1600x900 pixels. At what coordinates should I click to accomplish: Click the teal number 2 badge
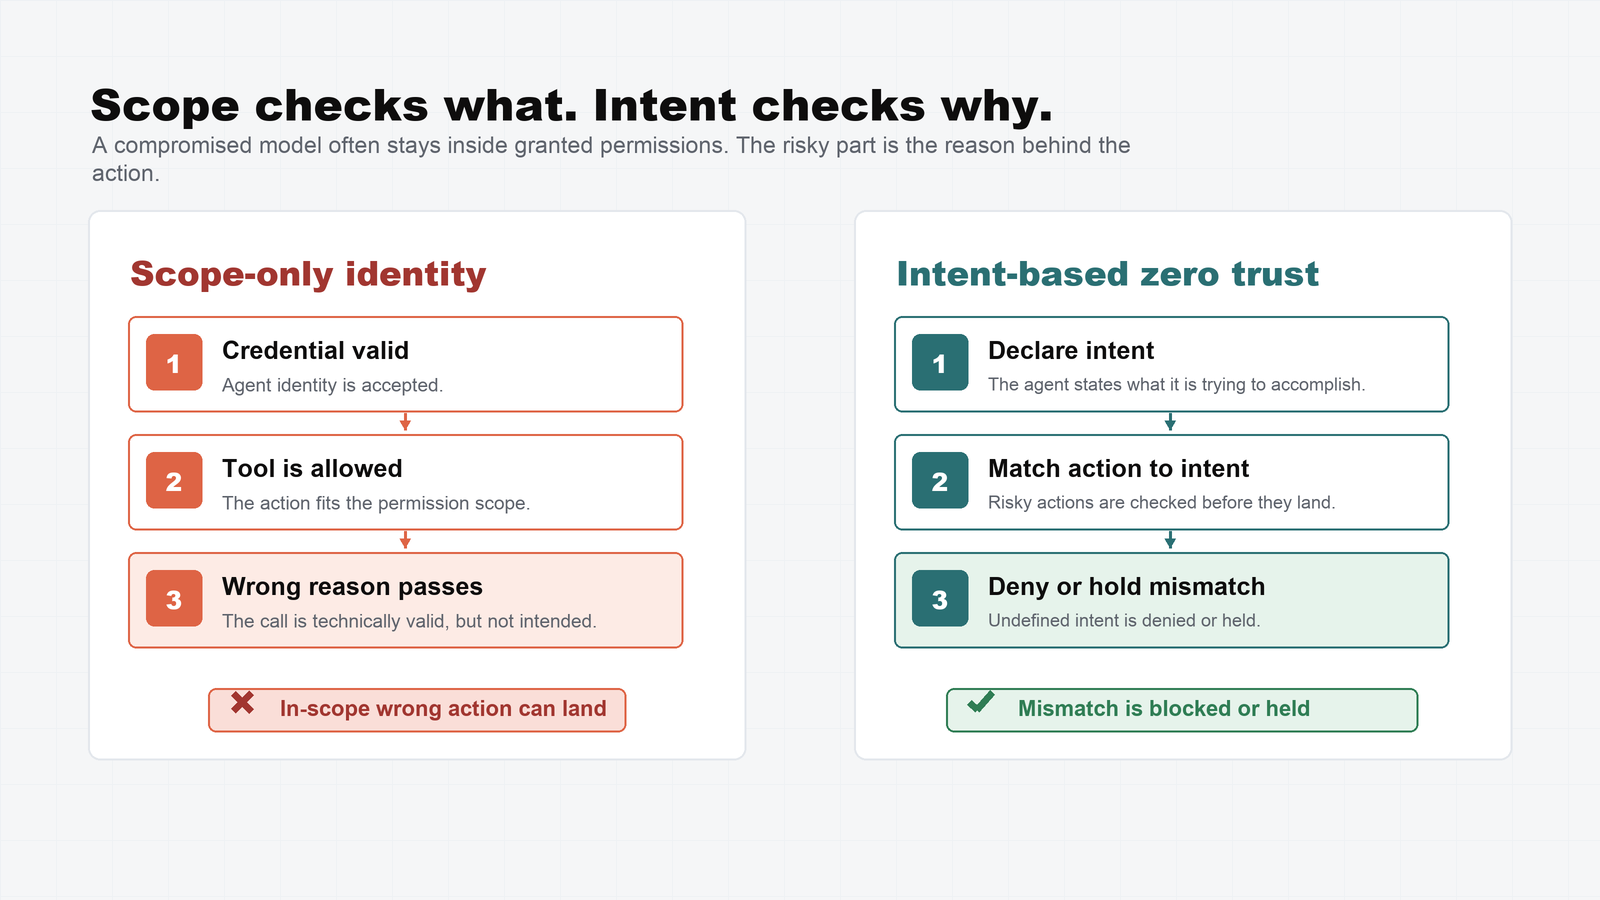tap(940, 480)
